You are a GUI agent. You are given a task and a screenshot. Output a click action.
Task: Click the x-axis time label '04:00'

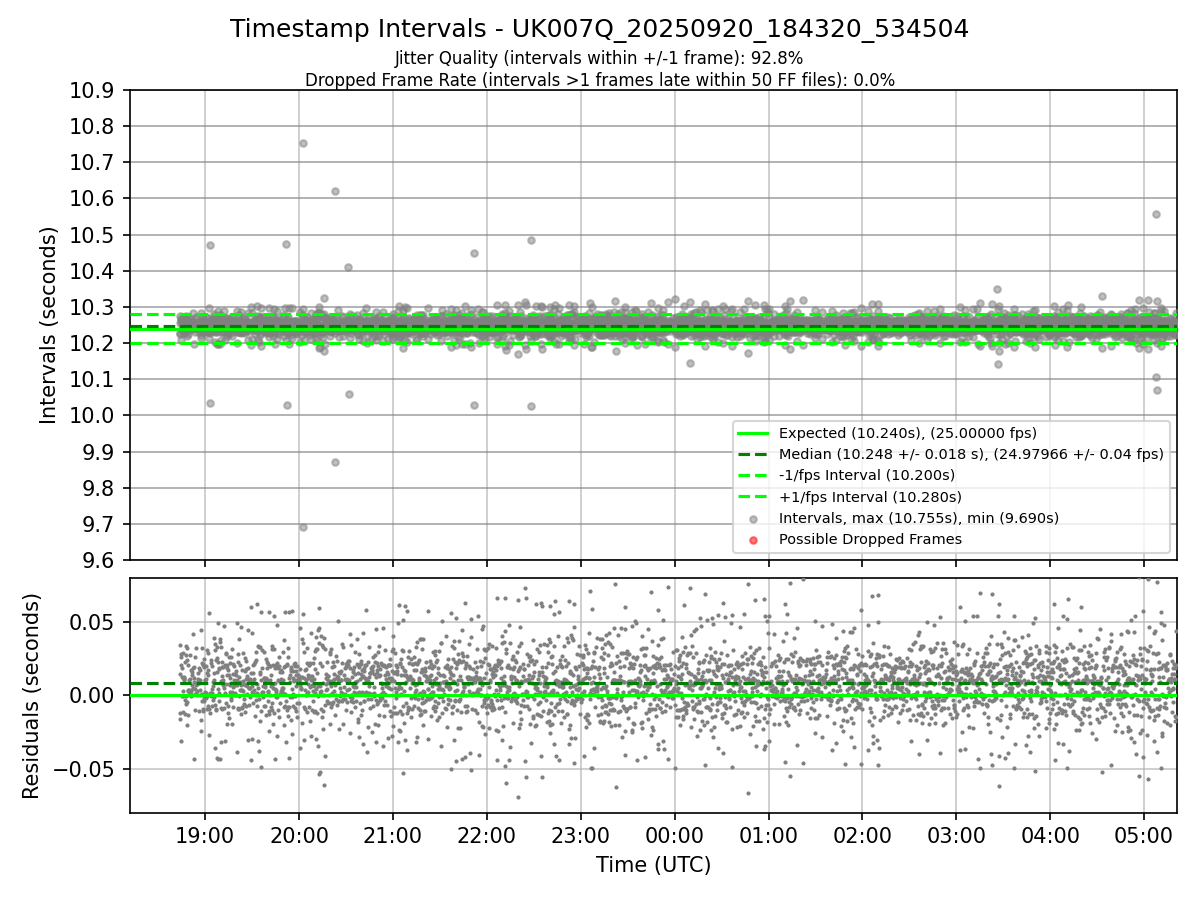click(x=1051, y=834)
